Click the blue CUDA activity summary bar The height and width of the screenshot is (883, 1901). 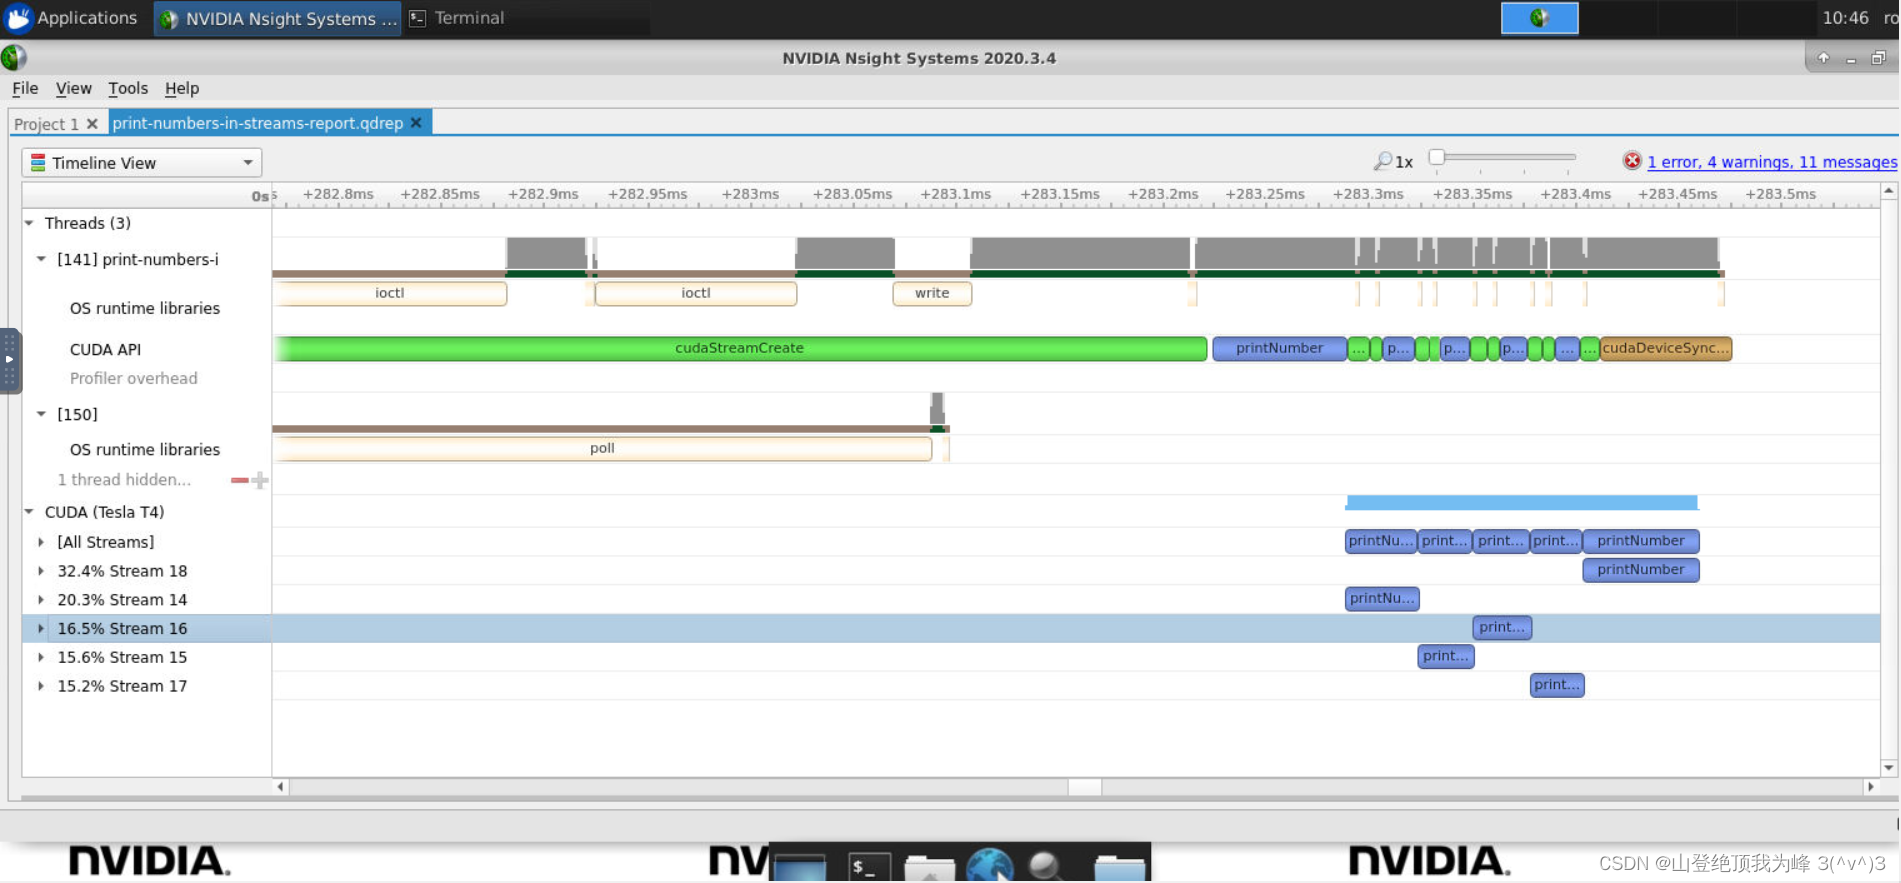point(1522,502)
